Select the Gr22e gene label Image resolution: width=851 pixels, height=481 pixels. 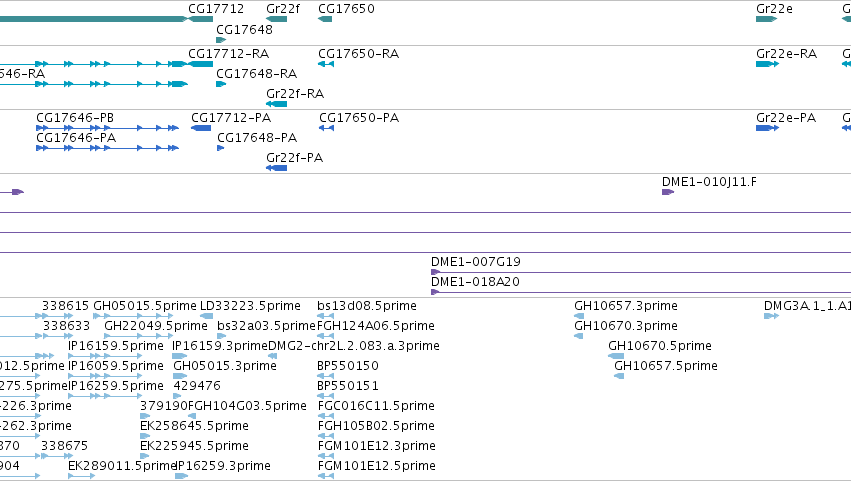pos(774,9)
